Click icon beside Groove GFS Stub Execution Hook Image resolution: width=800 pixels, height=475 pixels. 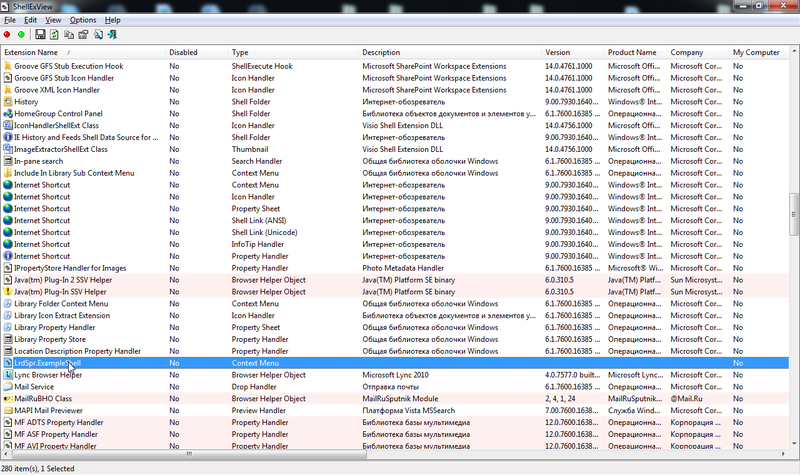[x=8, y=66]
